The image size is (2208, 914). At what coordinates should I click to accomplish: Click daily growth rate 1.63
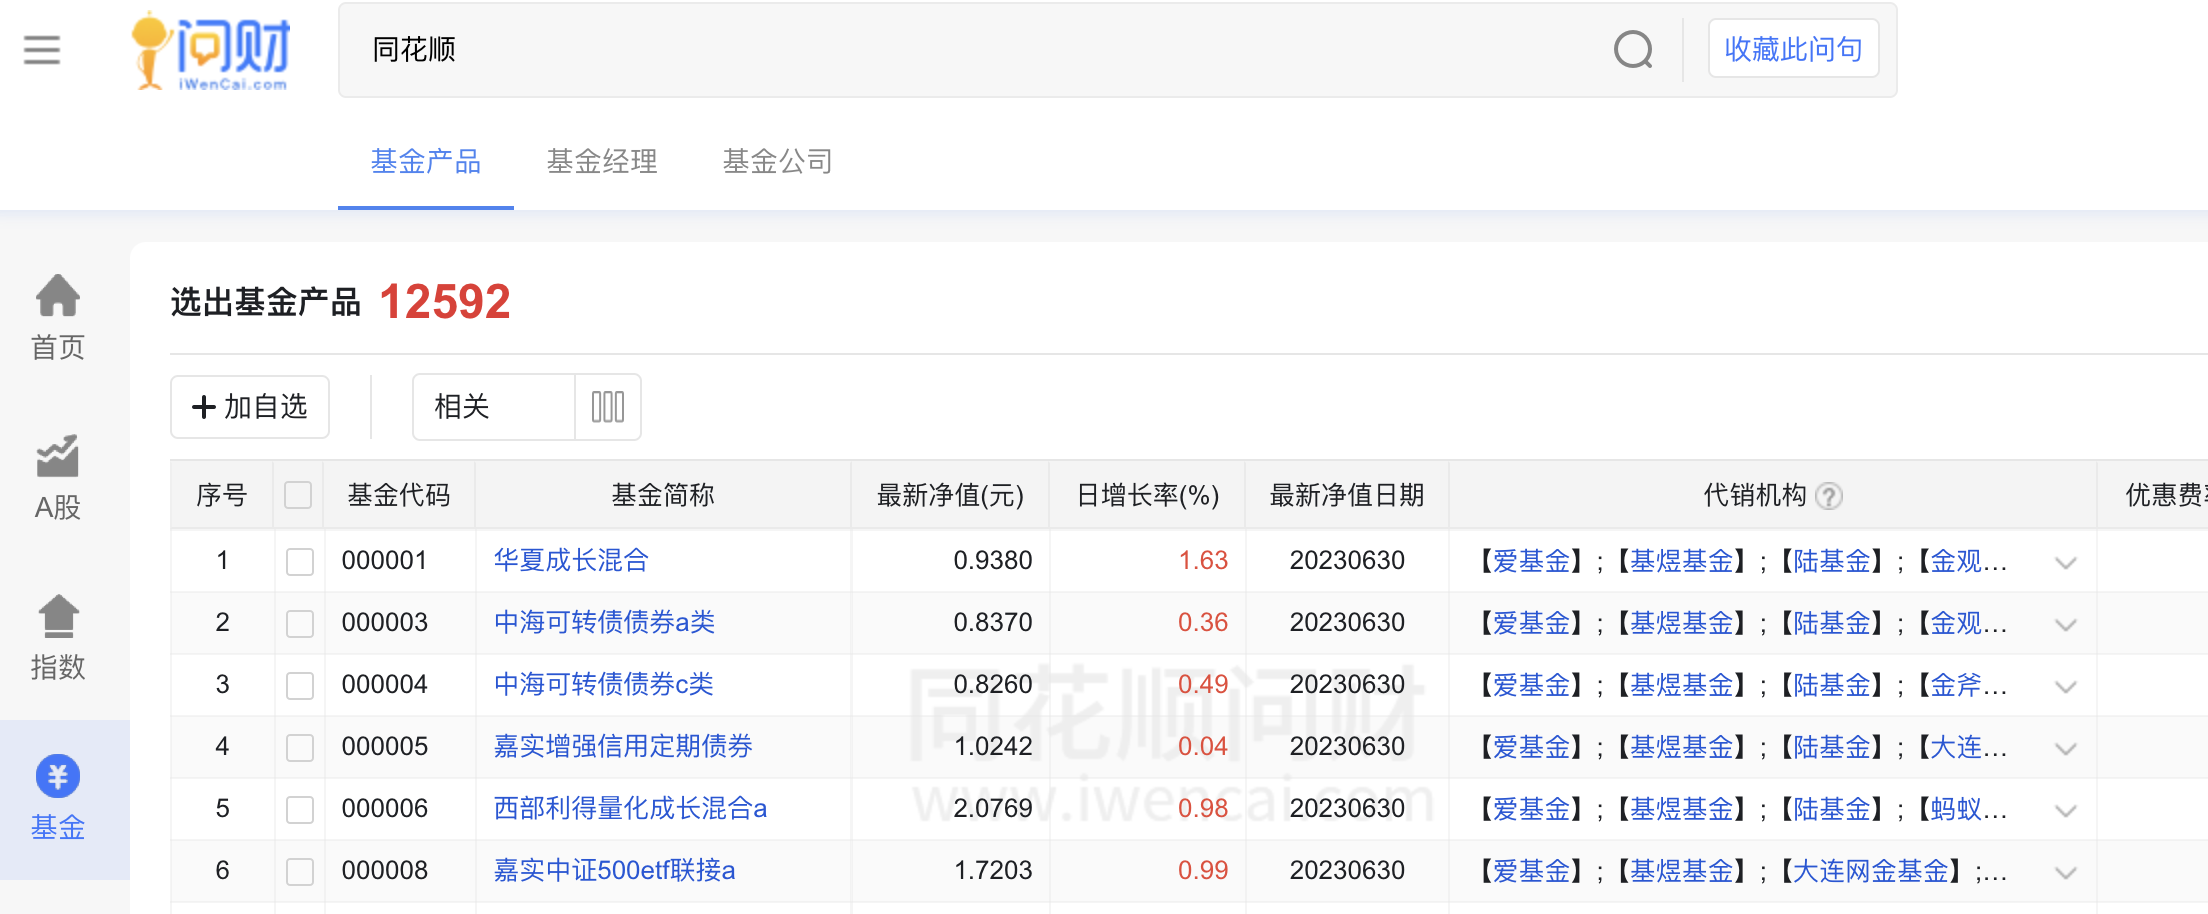coord(1203,560)
